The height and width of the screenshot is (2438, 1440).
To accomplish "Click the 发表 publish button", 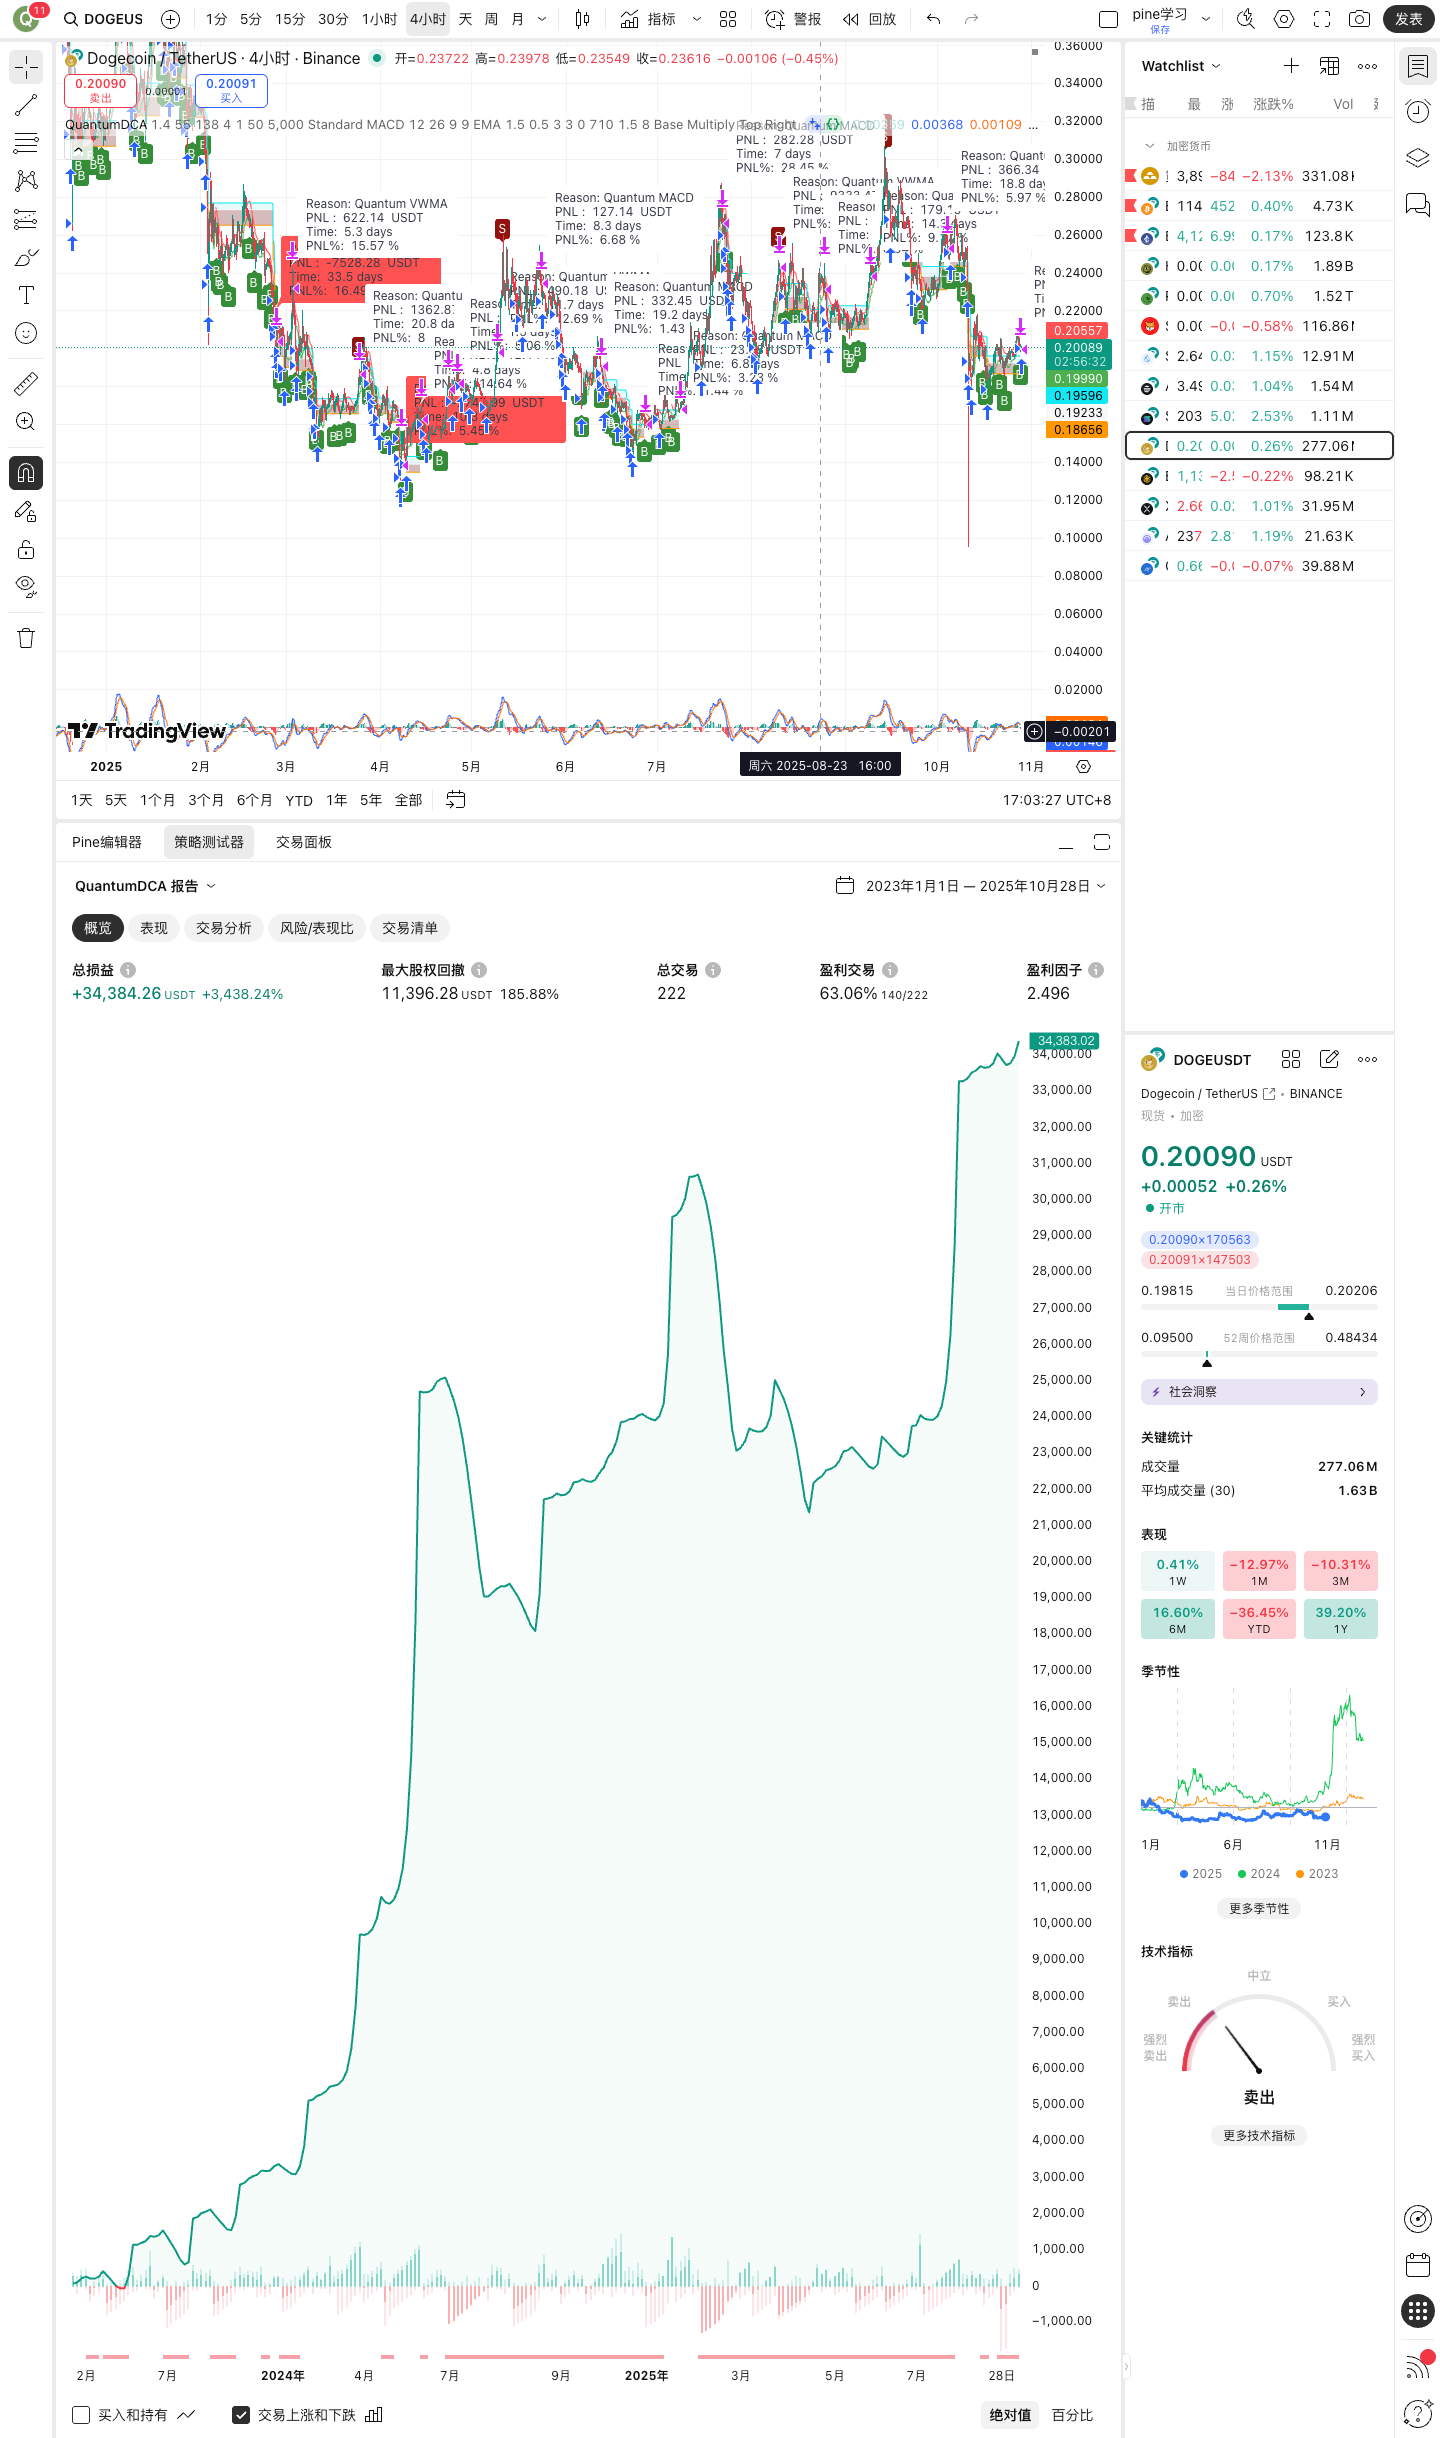I will (x=1408, y=19).
